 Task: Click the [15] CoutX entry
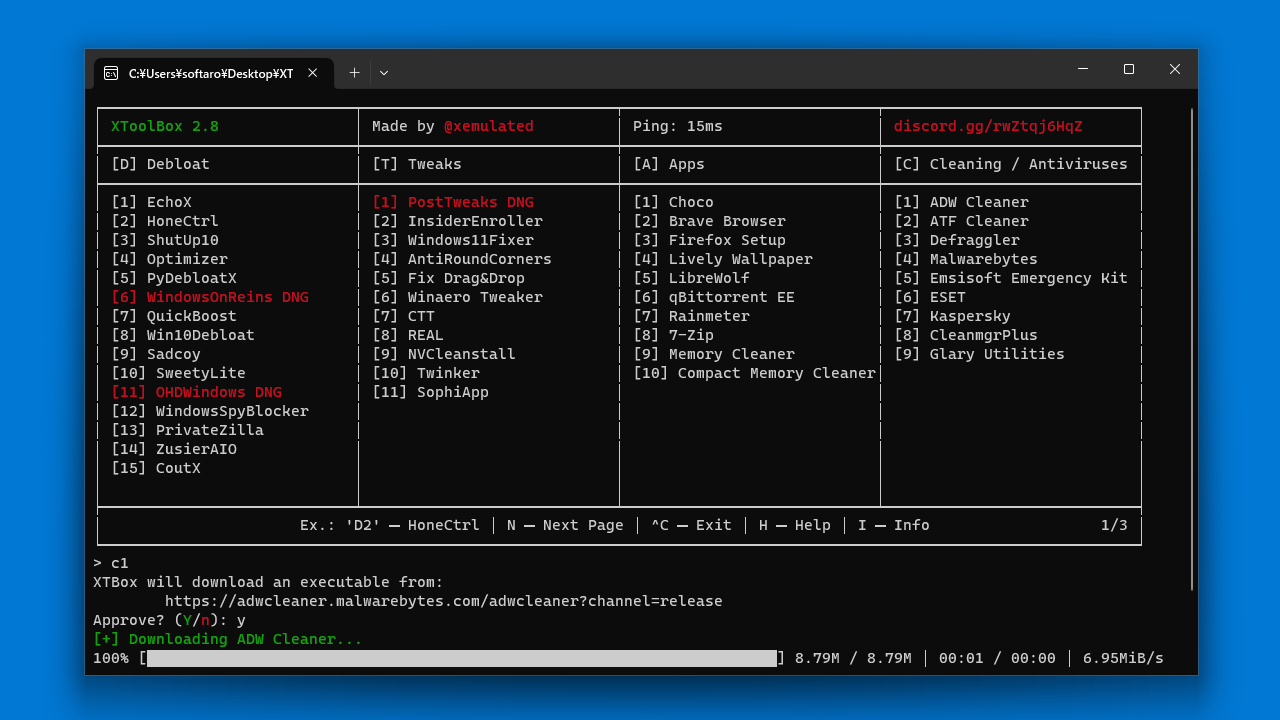[x=156, y=468]
